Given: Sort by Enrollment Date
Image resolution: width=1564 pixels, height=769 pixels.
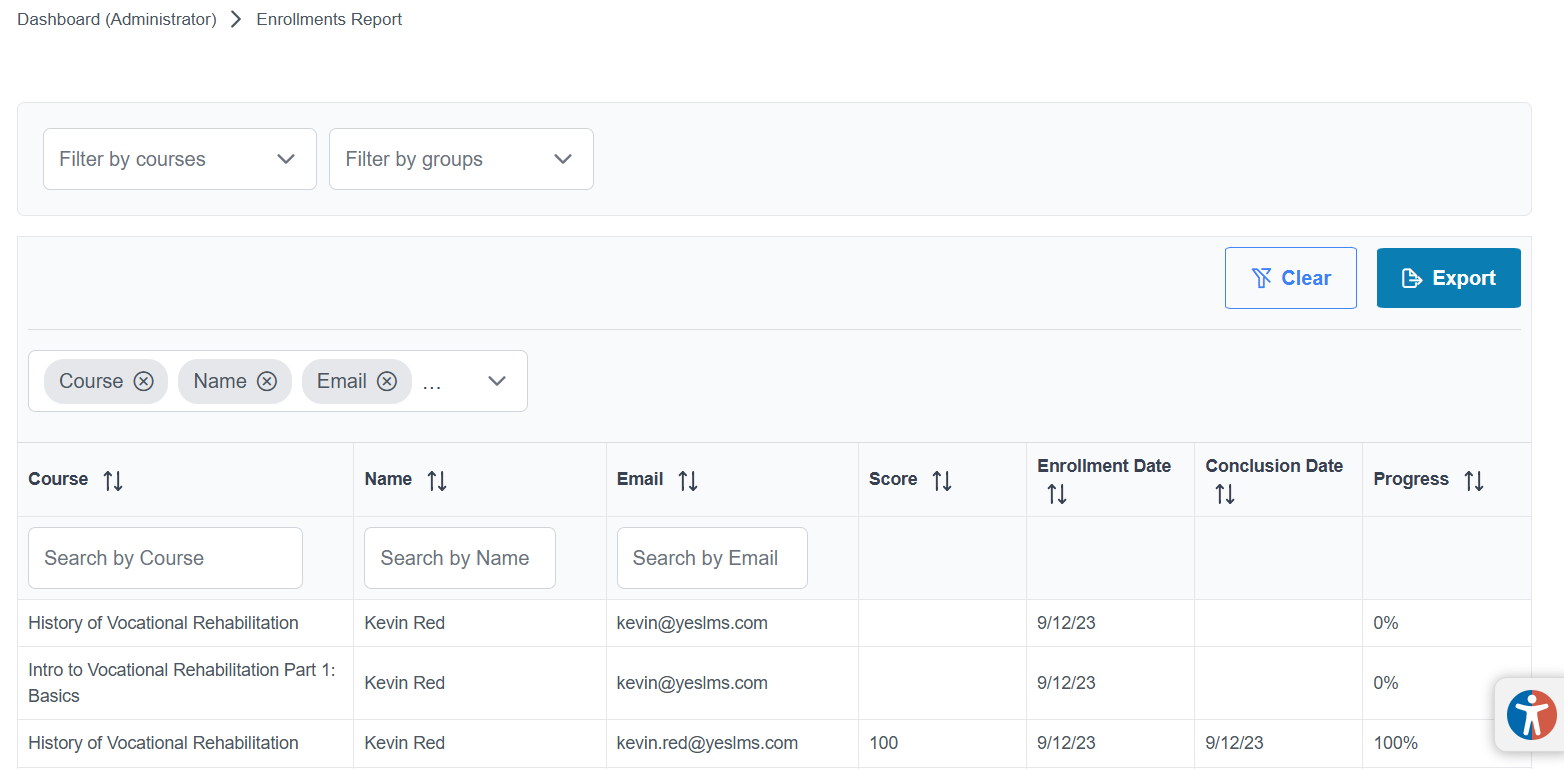Looking at the screenshot, I should (1056, 492).
